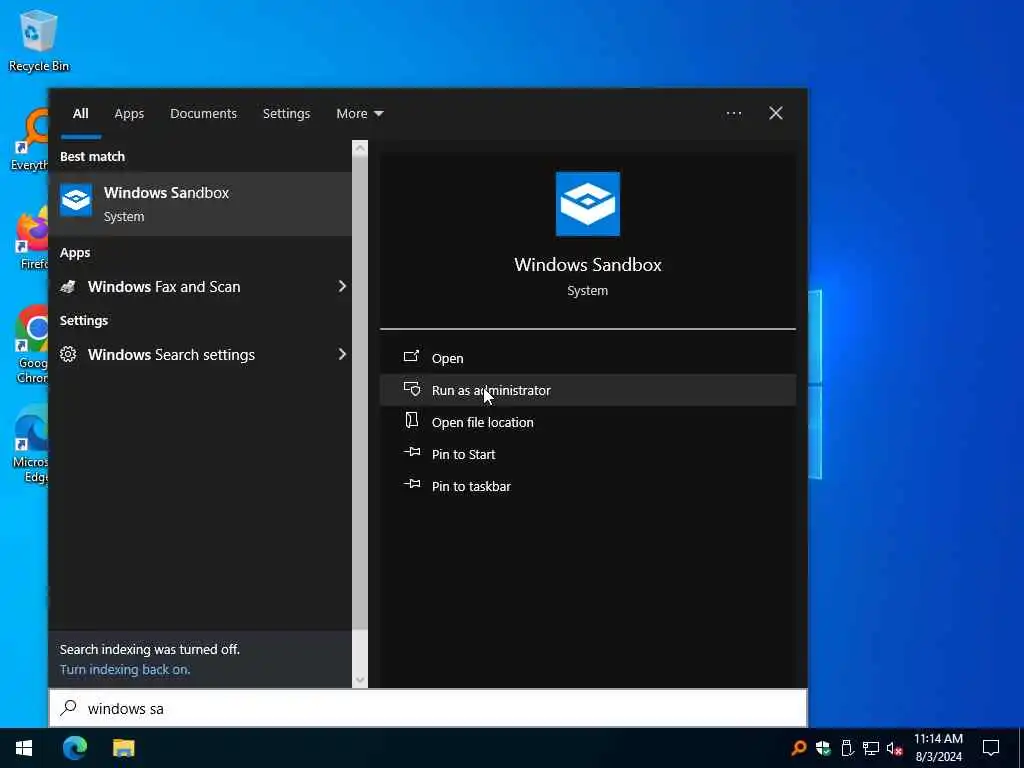Open the network tray icon
Screen dimensions: 1024x768
pos(871,748)
